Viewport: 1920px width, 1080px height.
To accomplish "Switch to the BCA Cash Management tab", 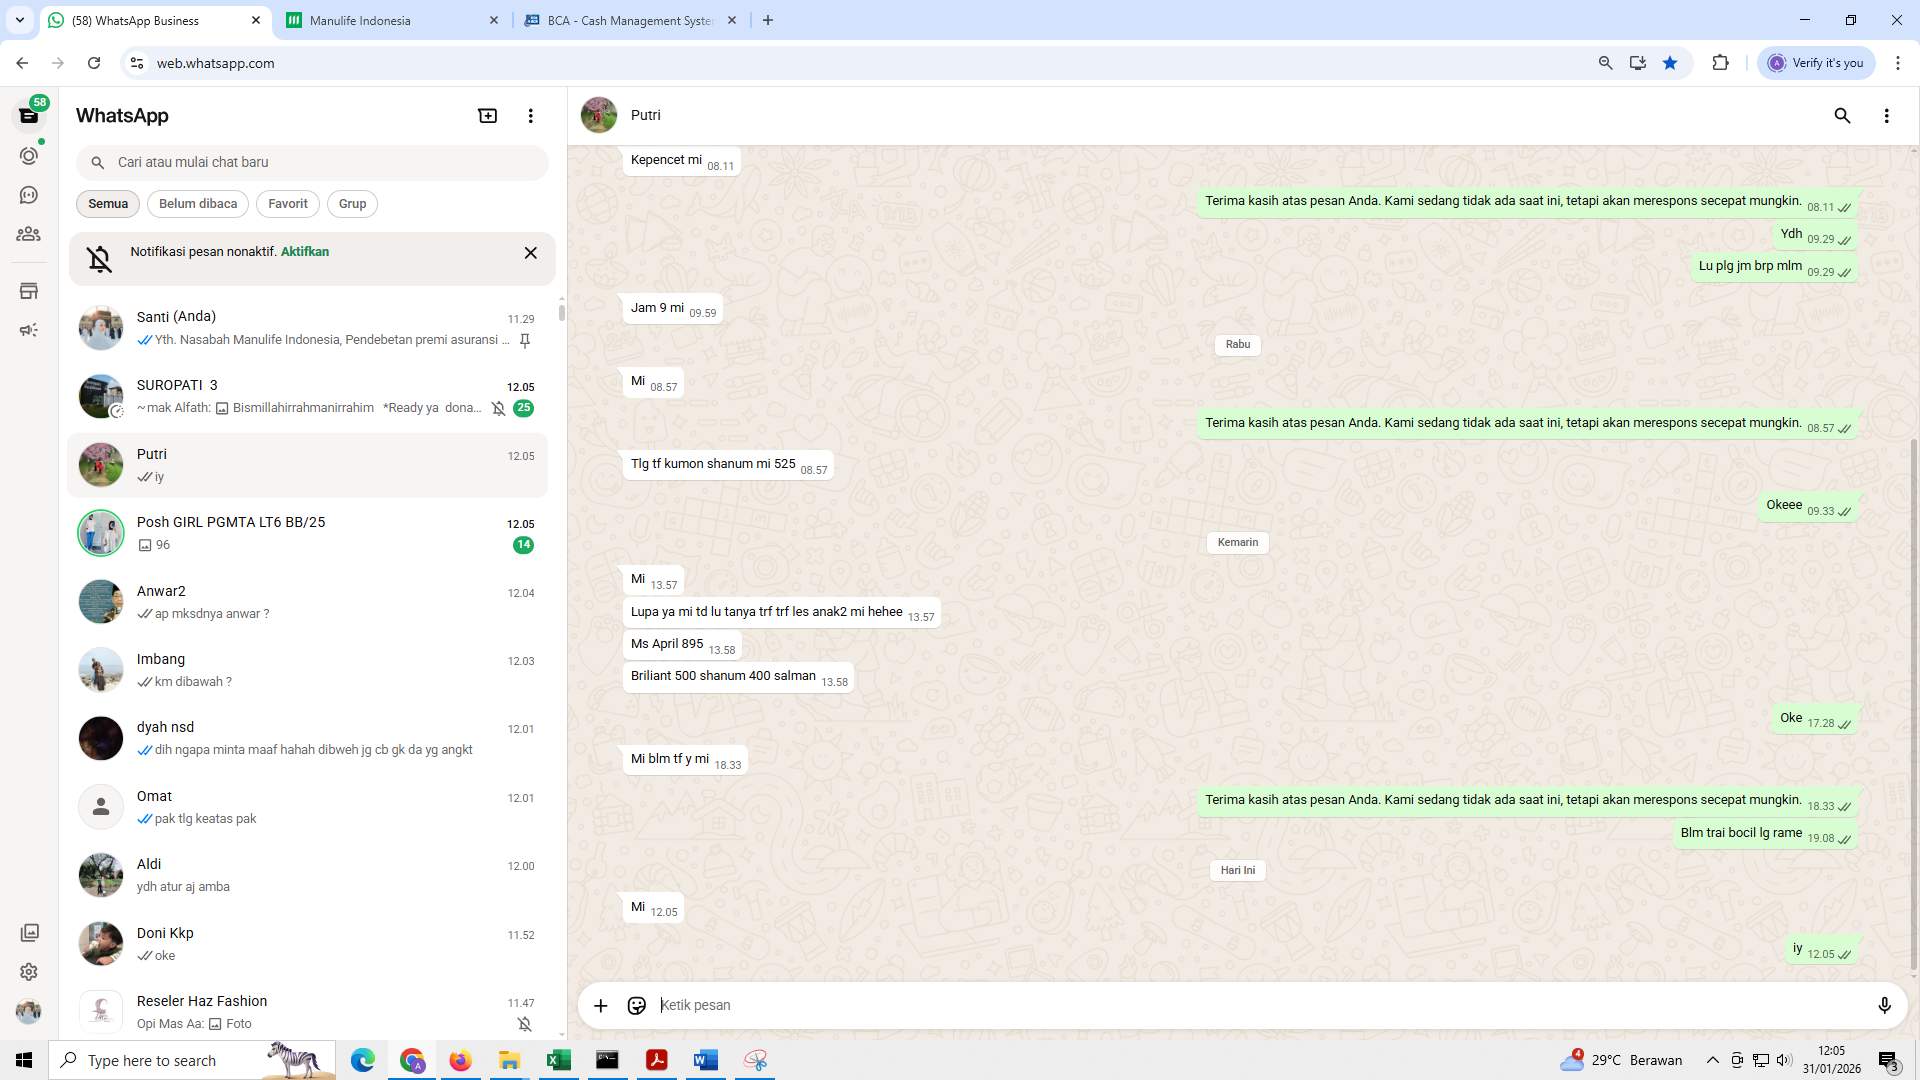I will (x=620, y=20).
